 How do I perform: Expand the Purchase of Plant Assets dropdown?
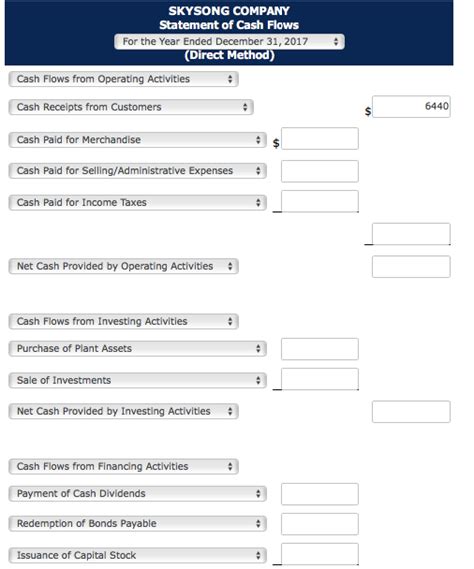coord(138,349)
